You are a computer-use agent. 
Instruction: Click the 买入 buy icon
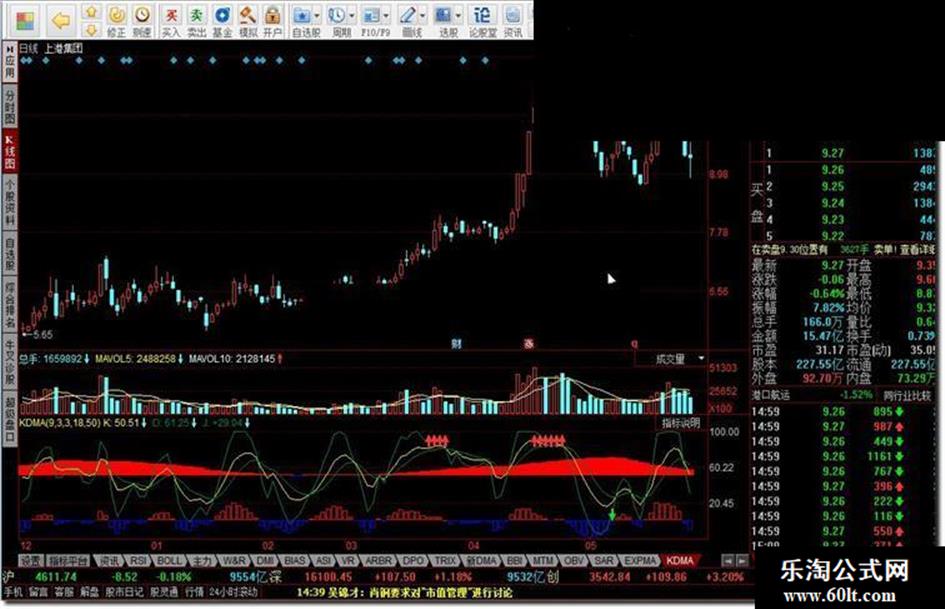pos(172,21)
